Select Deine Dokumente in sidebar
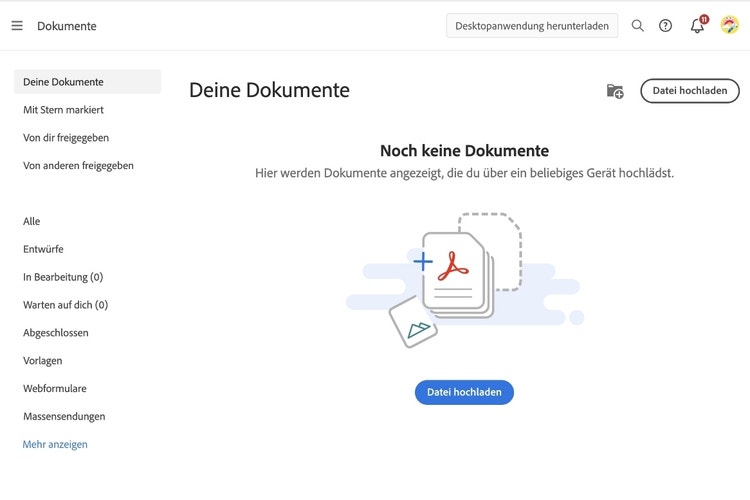This screenshot has width=750, height=500. click(88, 82)
